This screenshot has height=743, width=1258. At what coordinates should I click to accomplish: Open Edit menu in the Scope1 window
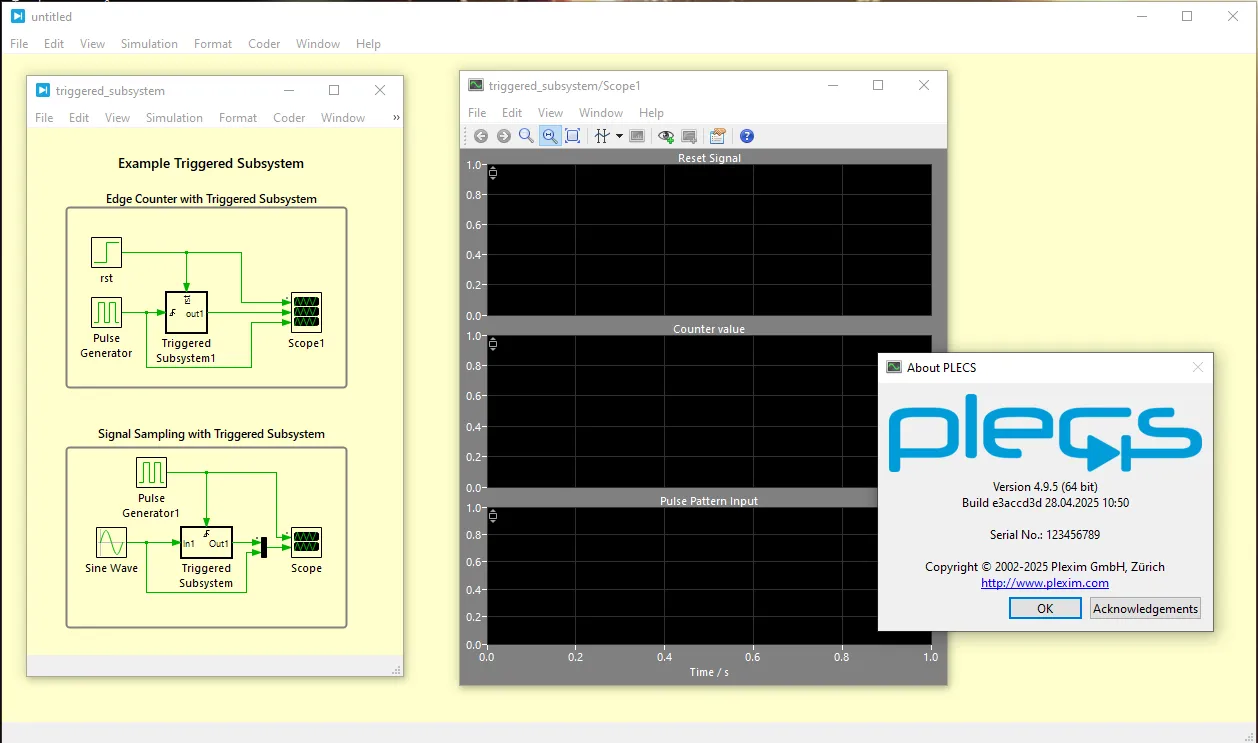pos(512,113)
